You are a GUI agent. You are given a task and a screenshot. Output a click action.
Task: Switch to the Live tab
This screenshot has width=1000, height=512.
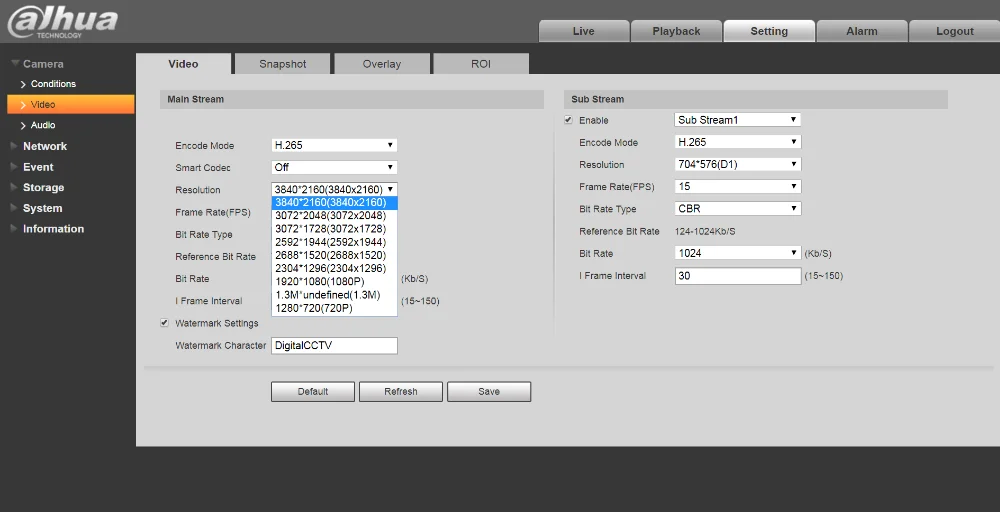point(584,31)
